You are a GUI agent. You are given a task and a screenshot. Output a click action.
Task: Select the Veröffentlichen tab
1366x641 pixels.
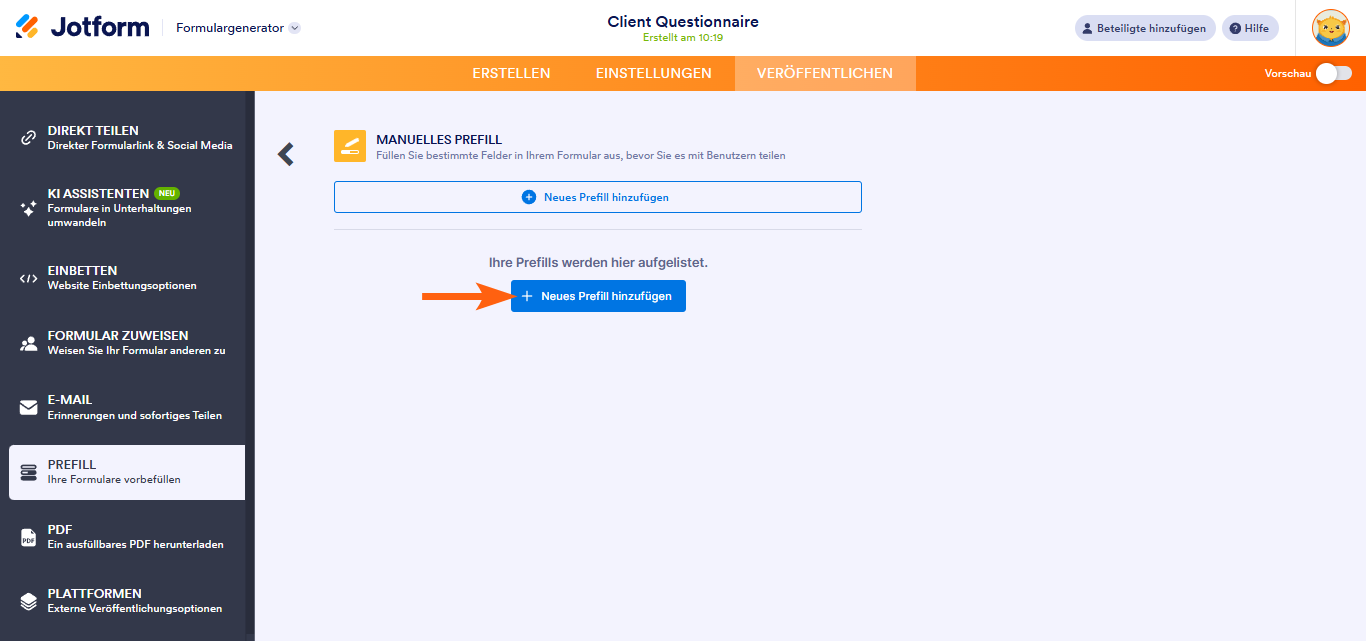pyautogui.click(x=824, y=73)
